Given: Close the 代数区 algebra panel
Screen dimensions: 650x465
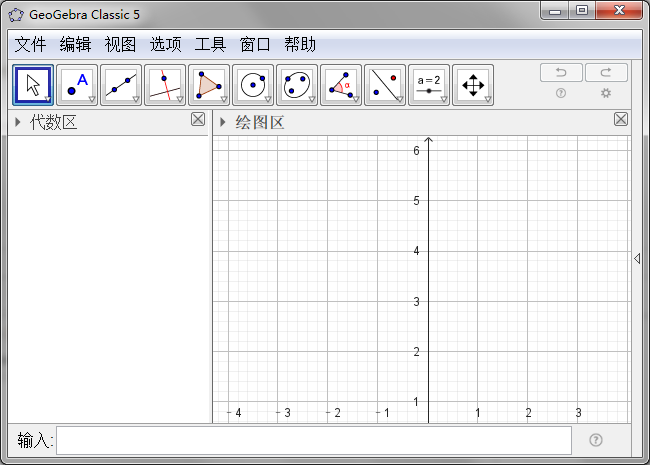Looking at the screenshot, I should (198, 120).
